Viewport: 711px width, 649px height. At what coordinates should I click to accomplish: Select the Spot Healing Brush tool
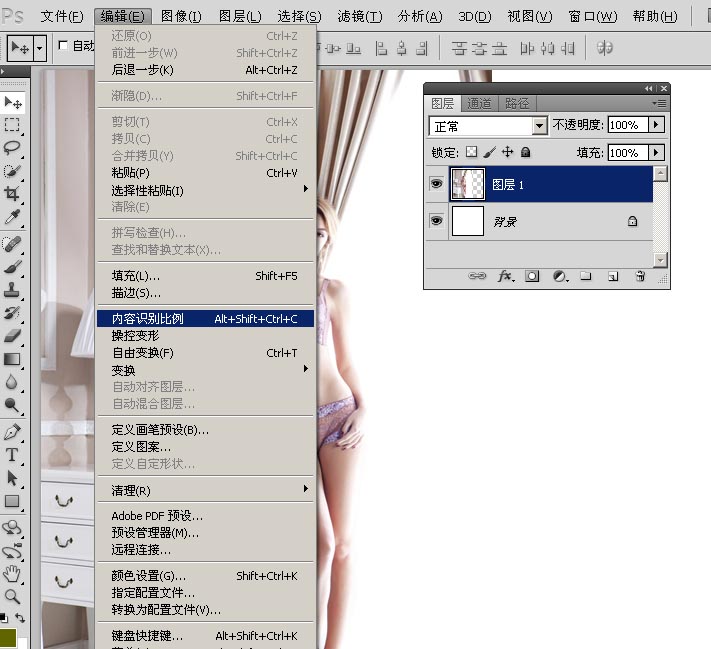12,244
